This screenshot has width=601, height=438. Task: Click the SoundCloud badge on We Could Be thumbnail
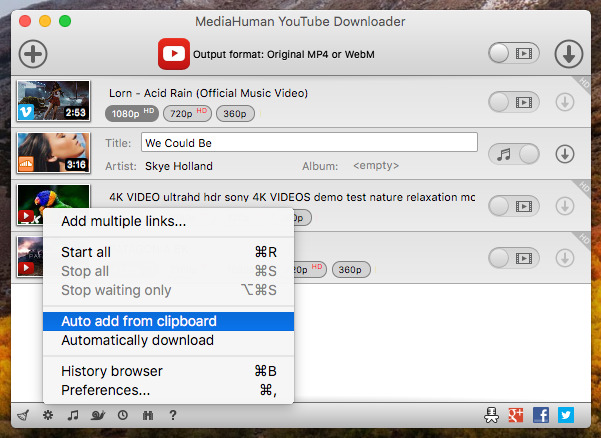point(26,164)
